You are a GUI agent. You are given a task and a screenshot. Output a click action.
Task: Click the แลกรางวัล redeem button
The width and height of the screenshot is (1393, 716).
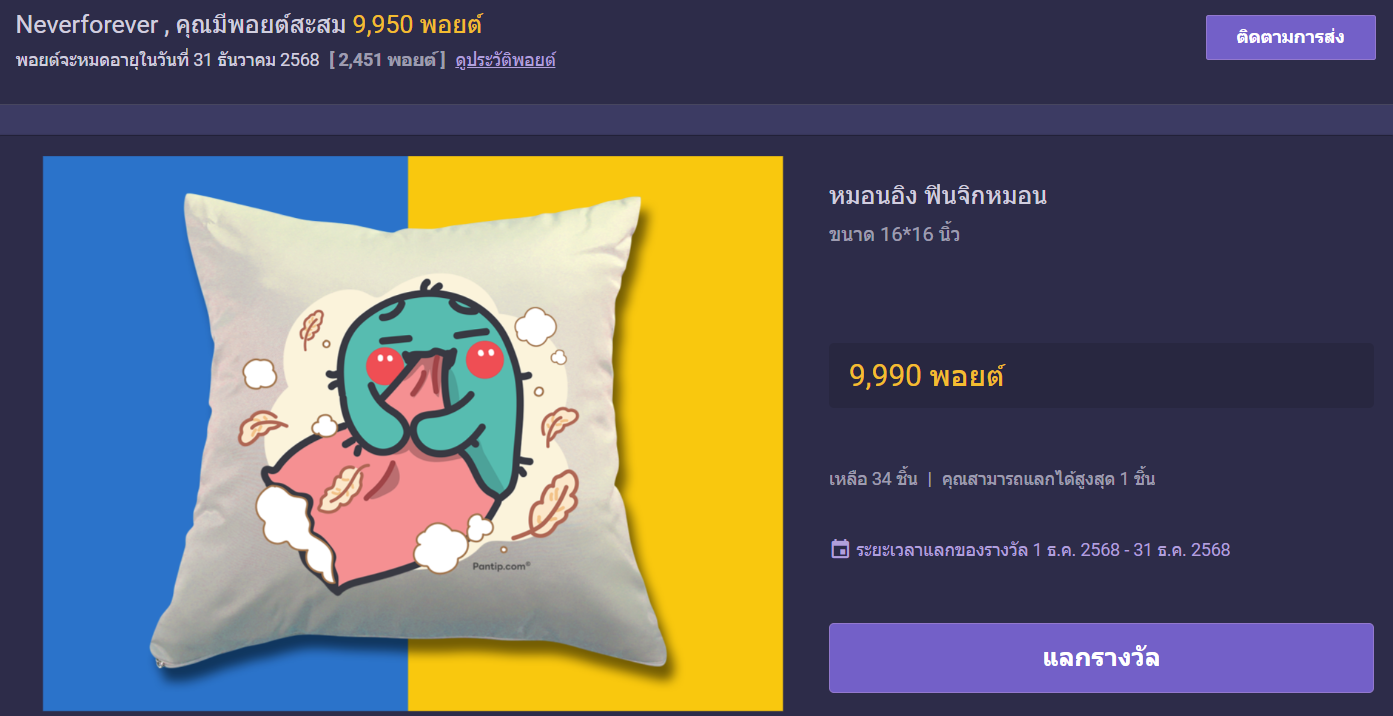click(x=1101, y=658)
